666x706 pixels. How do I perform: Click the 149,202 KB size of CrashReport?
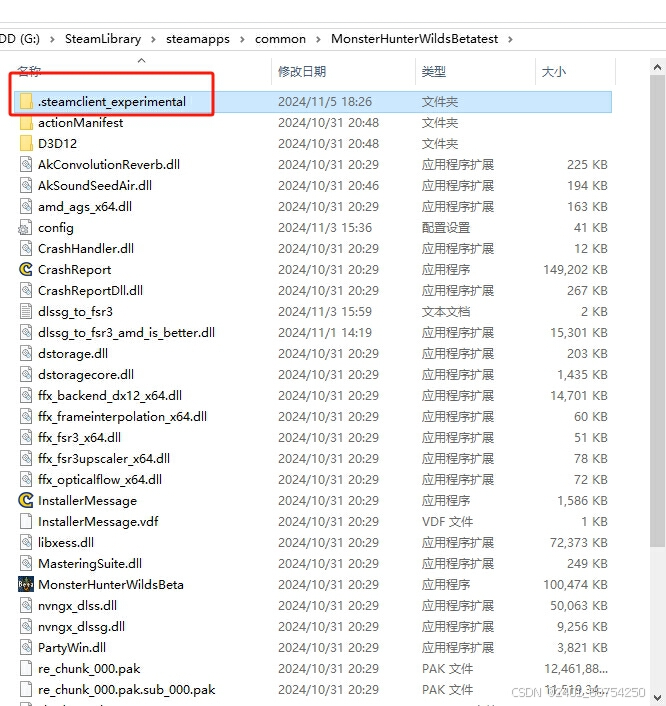tap(575, 270)
